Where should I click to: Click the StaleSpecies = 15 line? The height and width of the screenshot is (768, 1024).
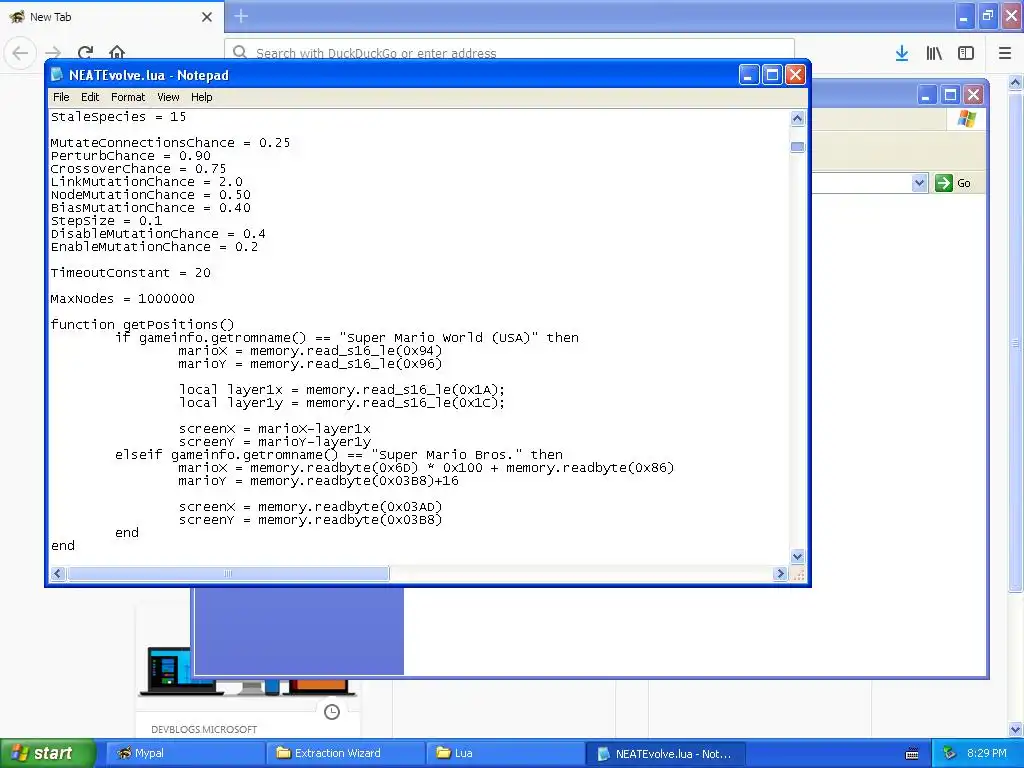[x=118, y=117]
